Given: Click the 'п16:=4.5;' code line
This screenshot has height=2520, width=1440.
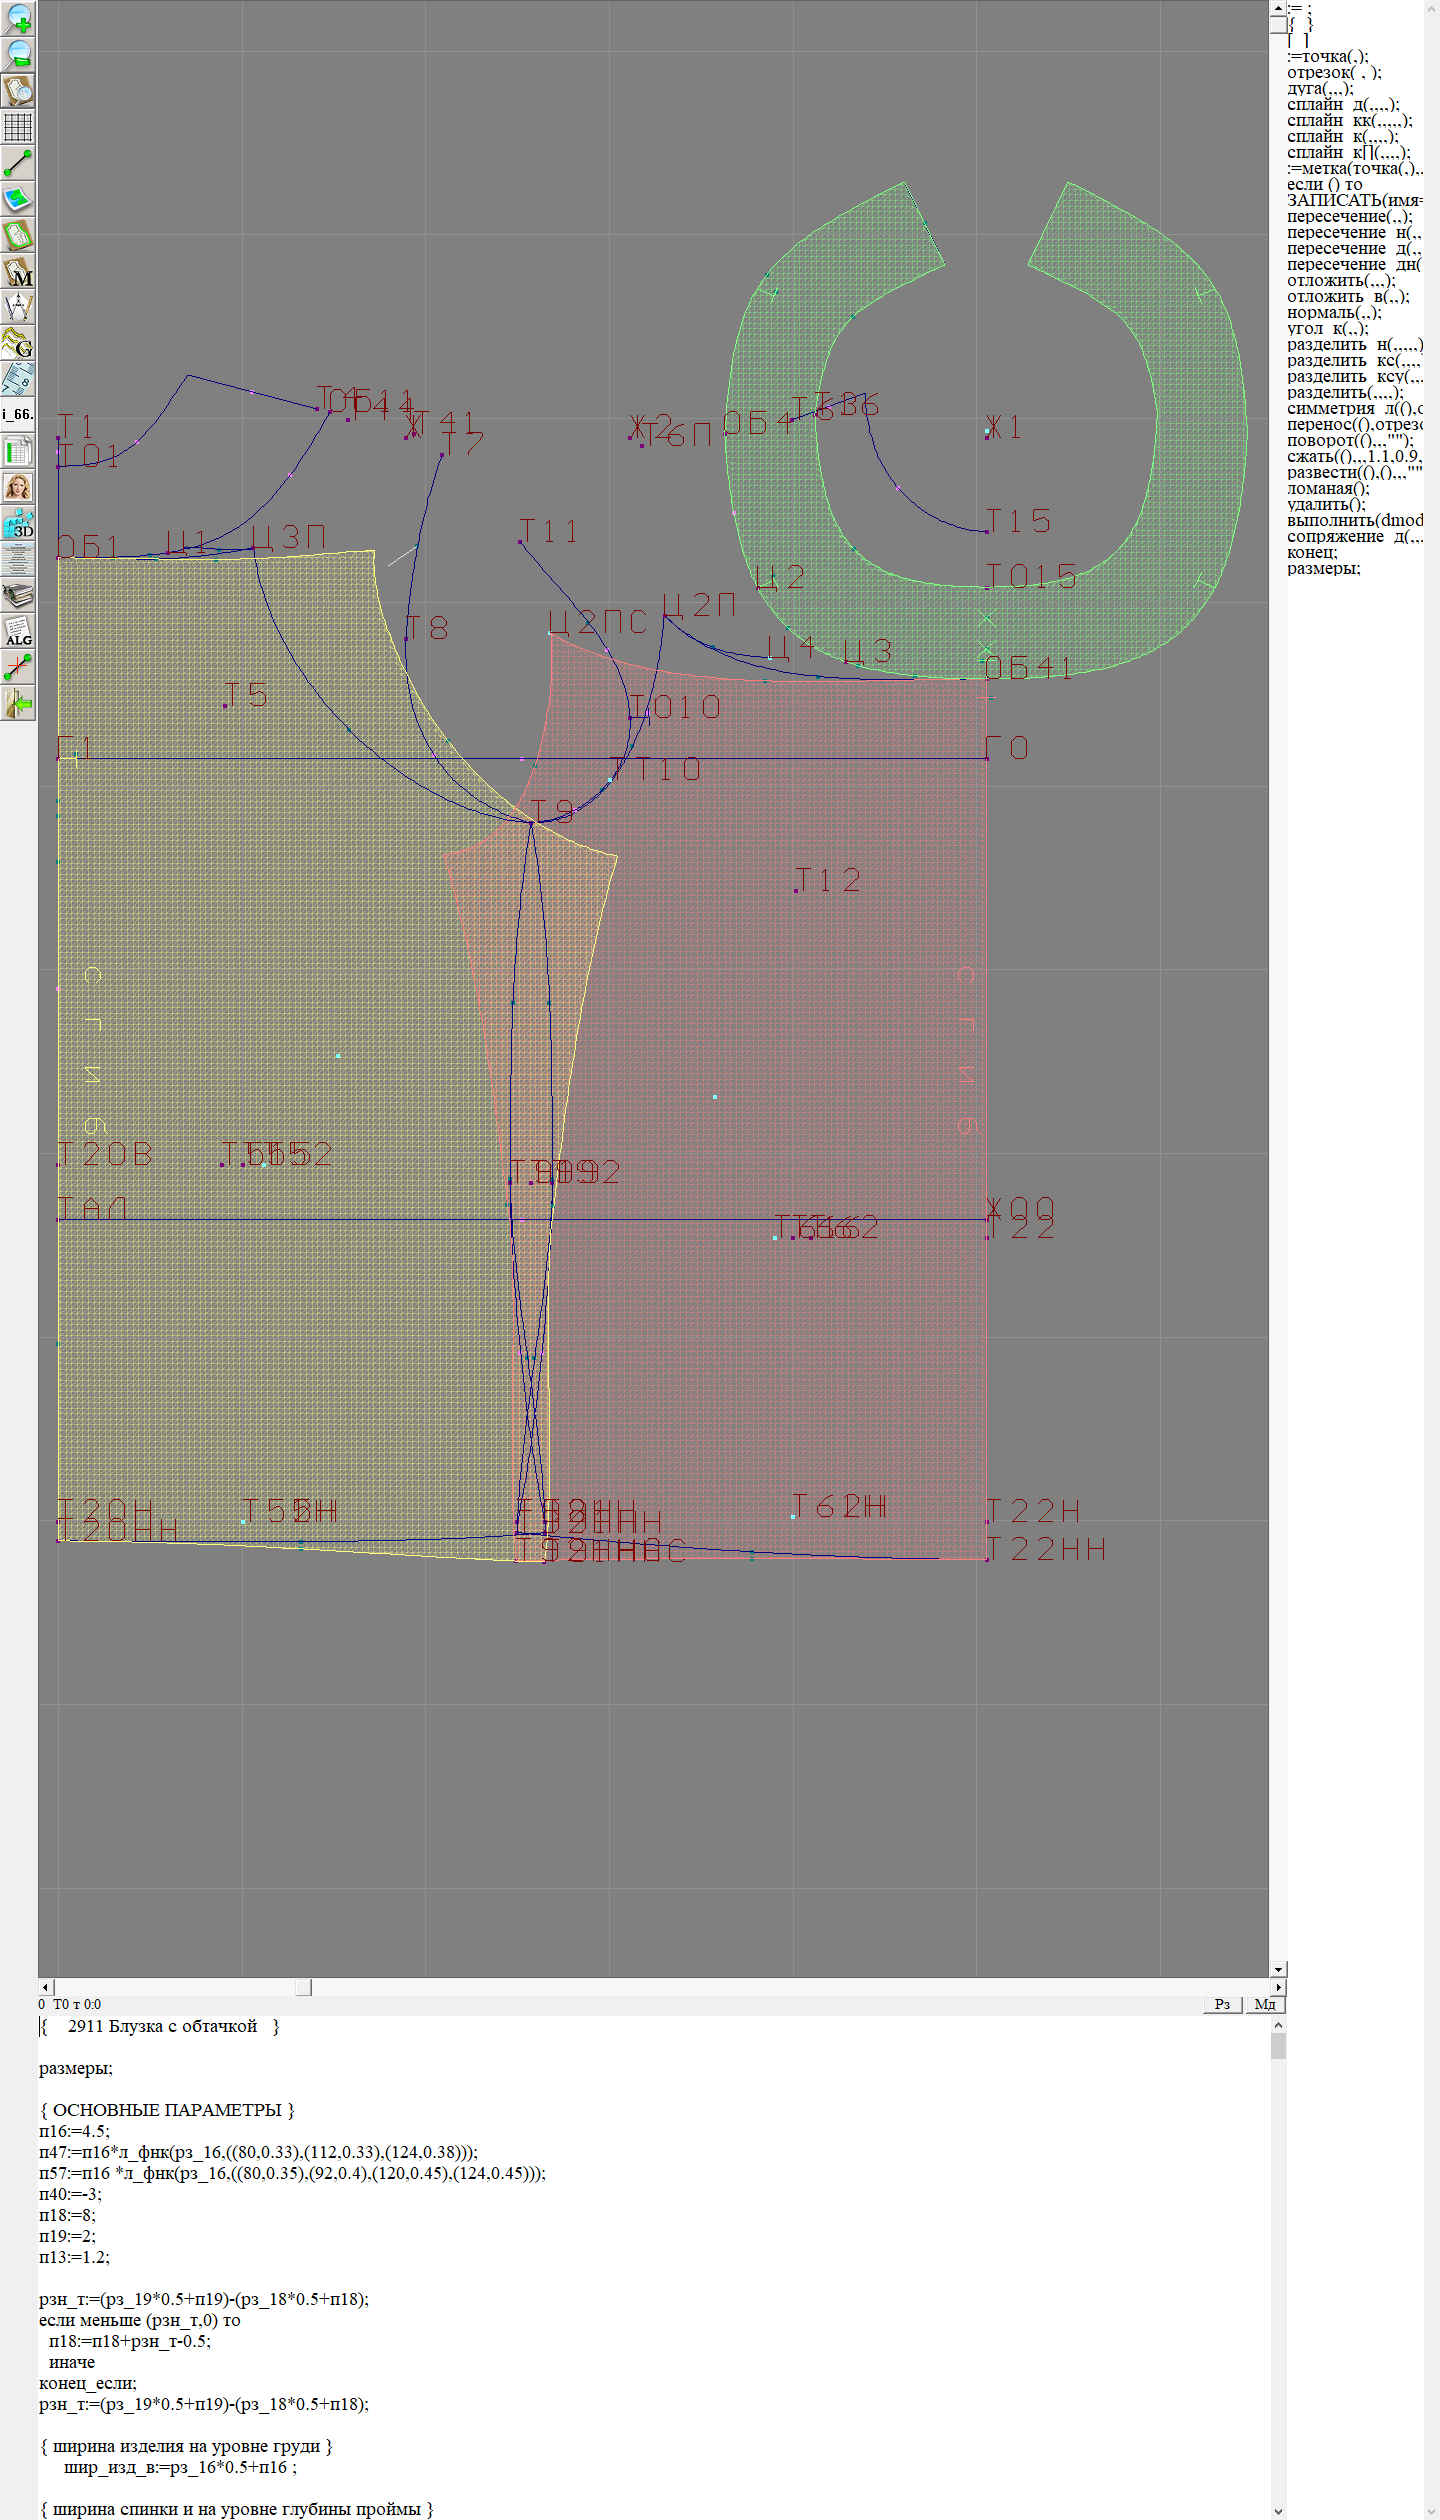Looking at the screenshot, I should [75, 2131].
